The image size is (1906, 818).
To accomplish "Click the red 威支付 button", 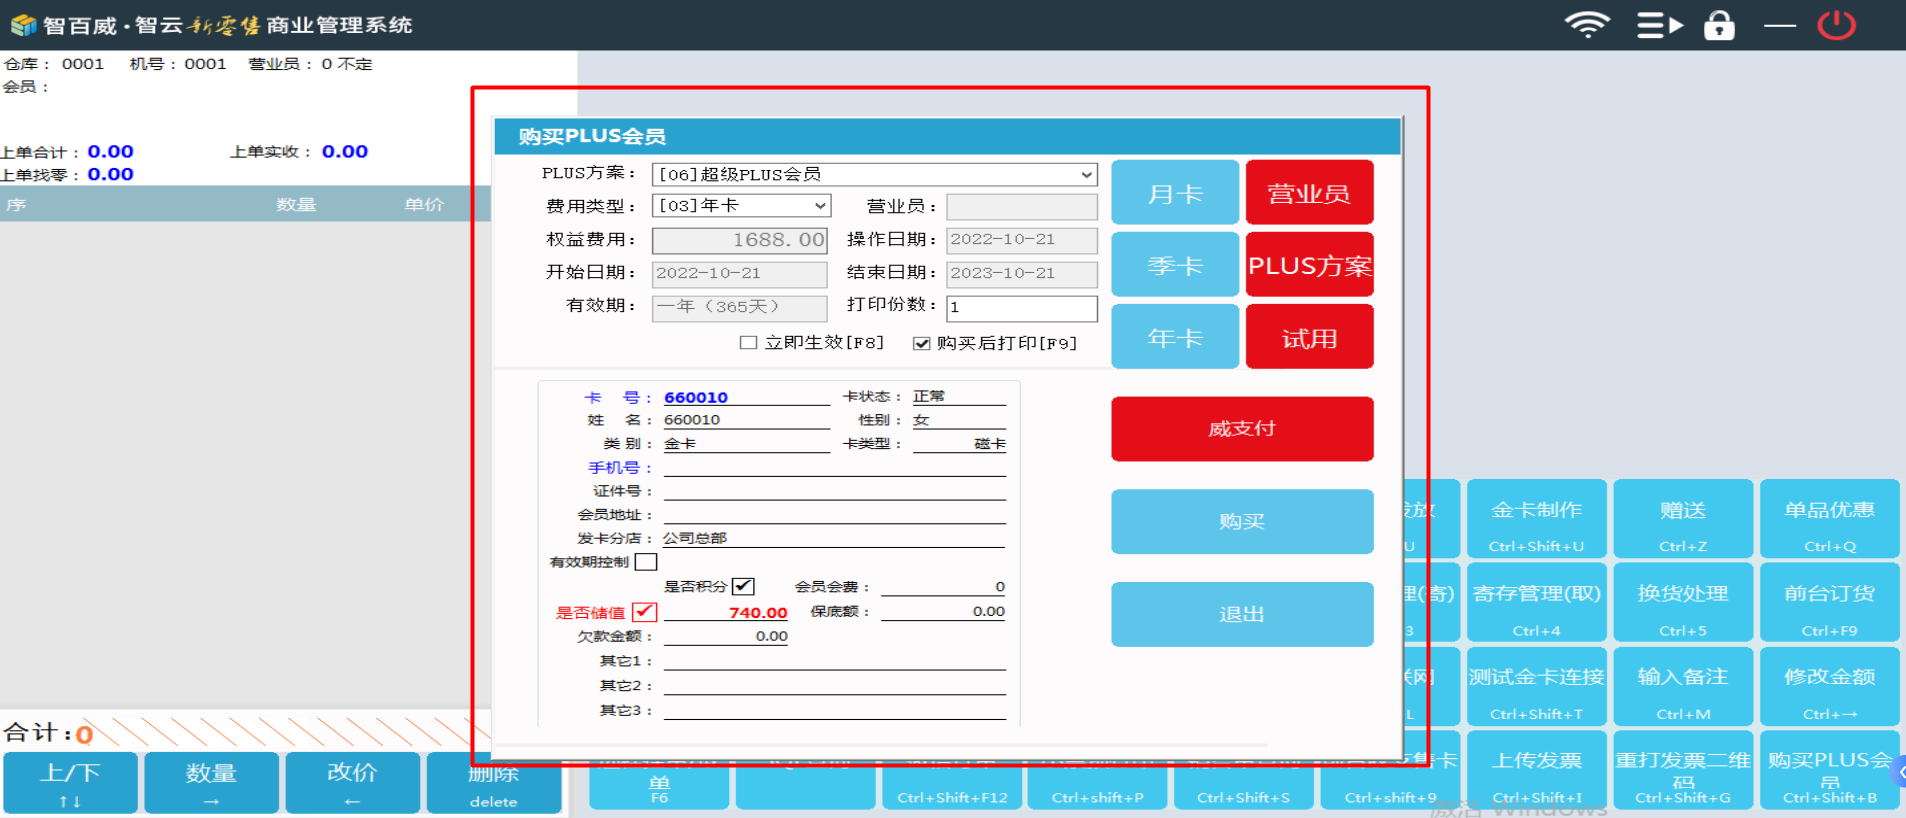I will point(1241,429).
